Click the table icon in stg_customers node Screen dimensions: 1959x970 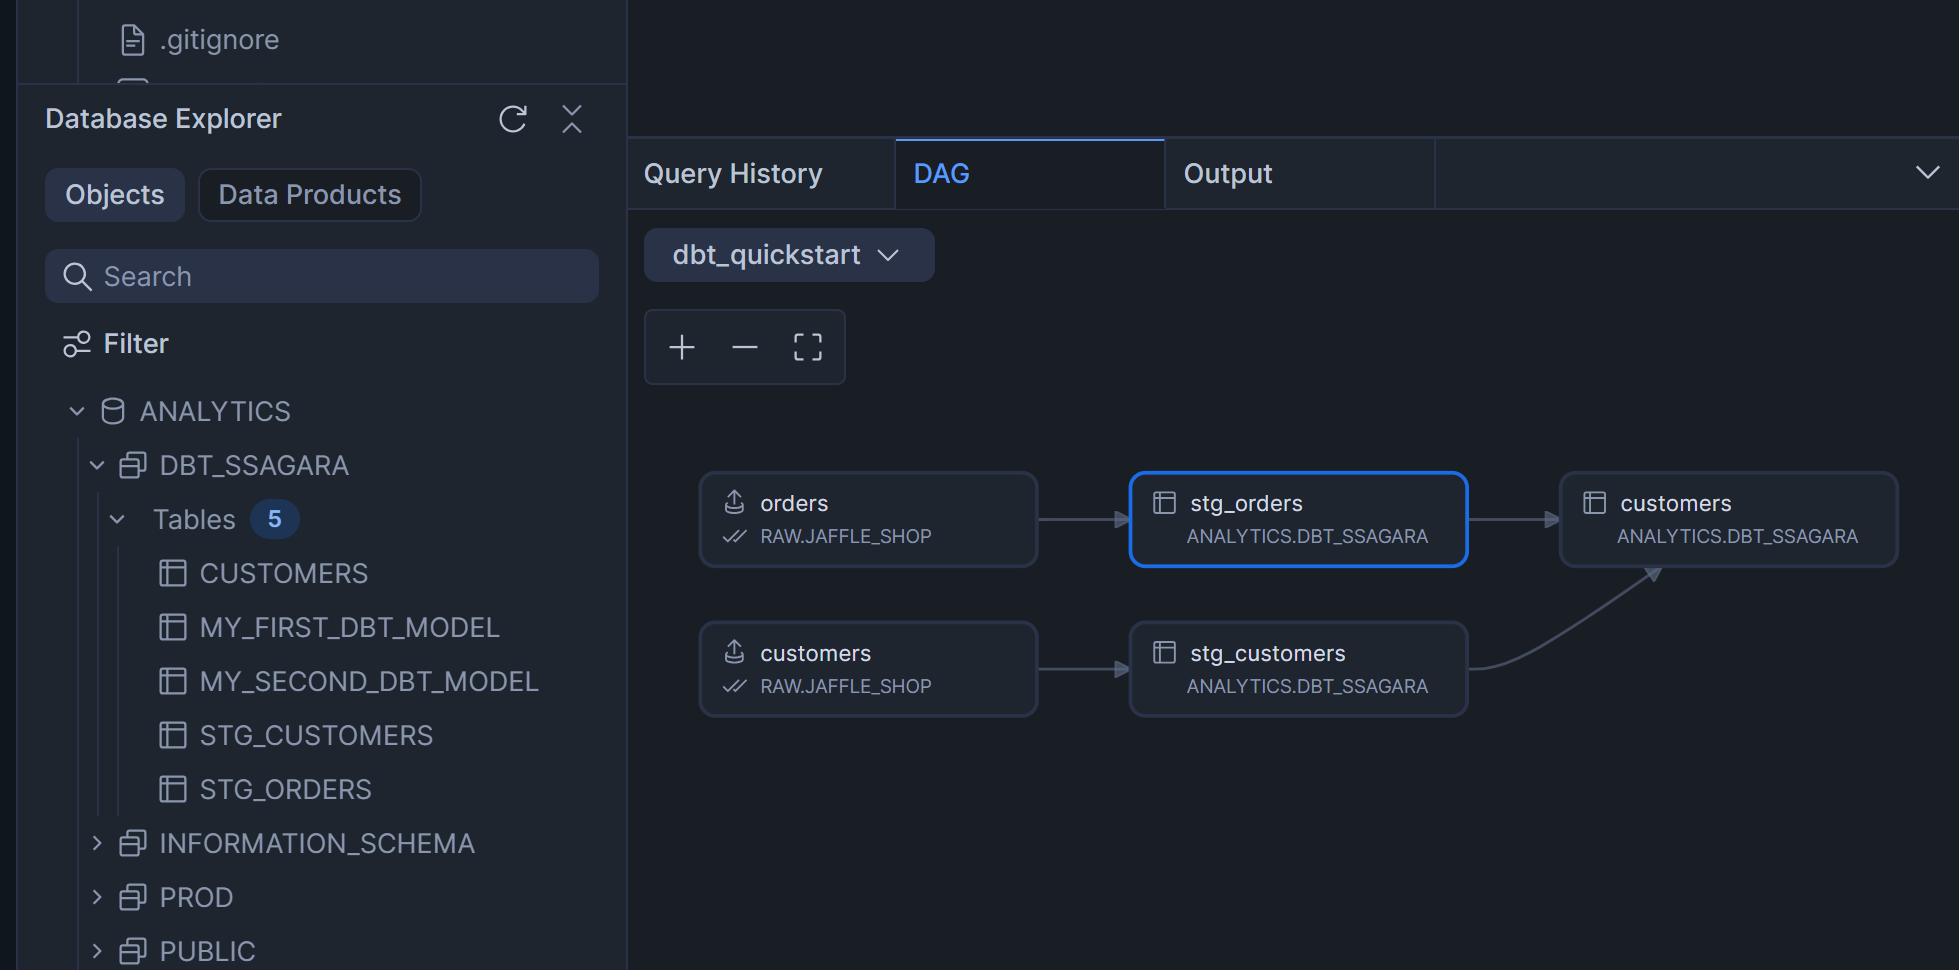pos(1164,653)
